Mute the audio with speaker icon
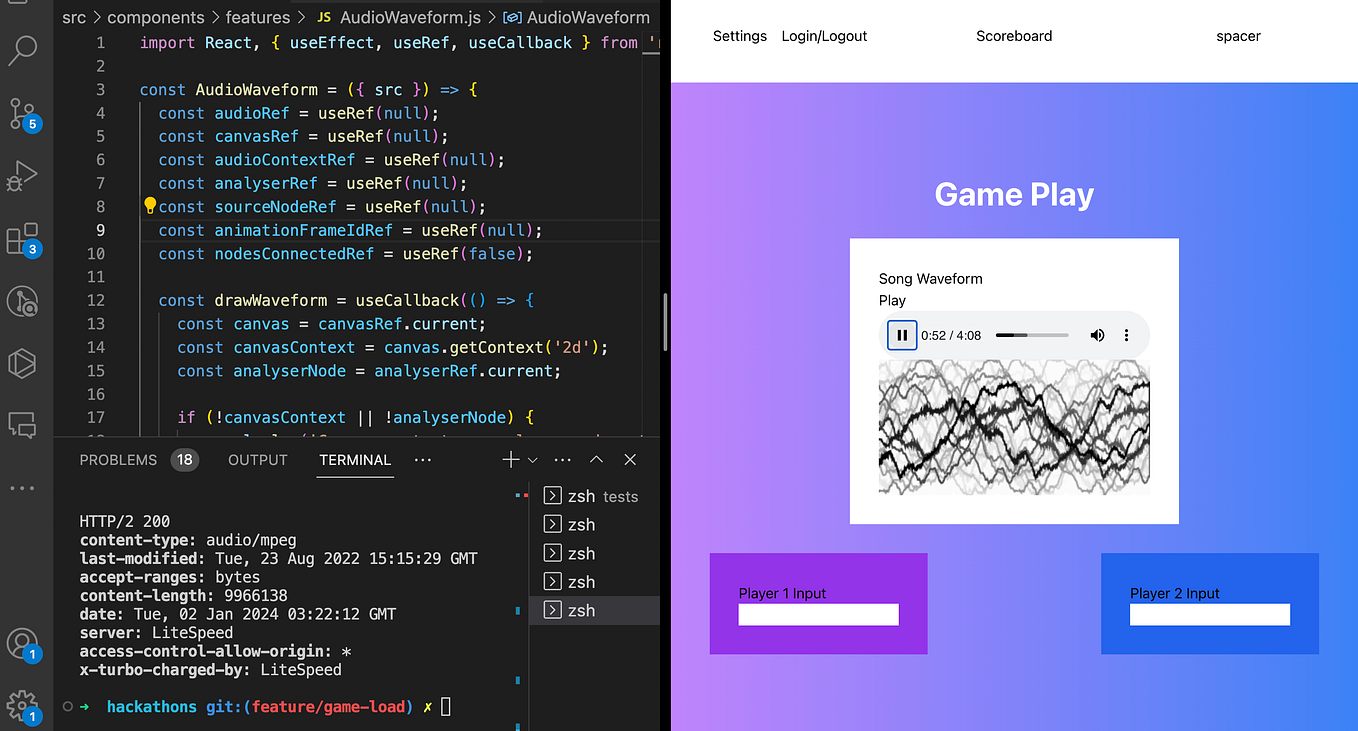1358x731 pixels. pyautogui.click(x=1097, y=335)
